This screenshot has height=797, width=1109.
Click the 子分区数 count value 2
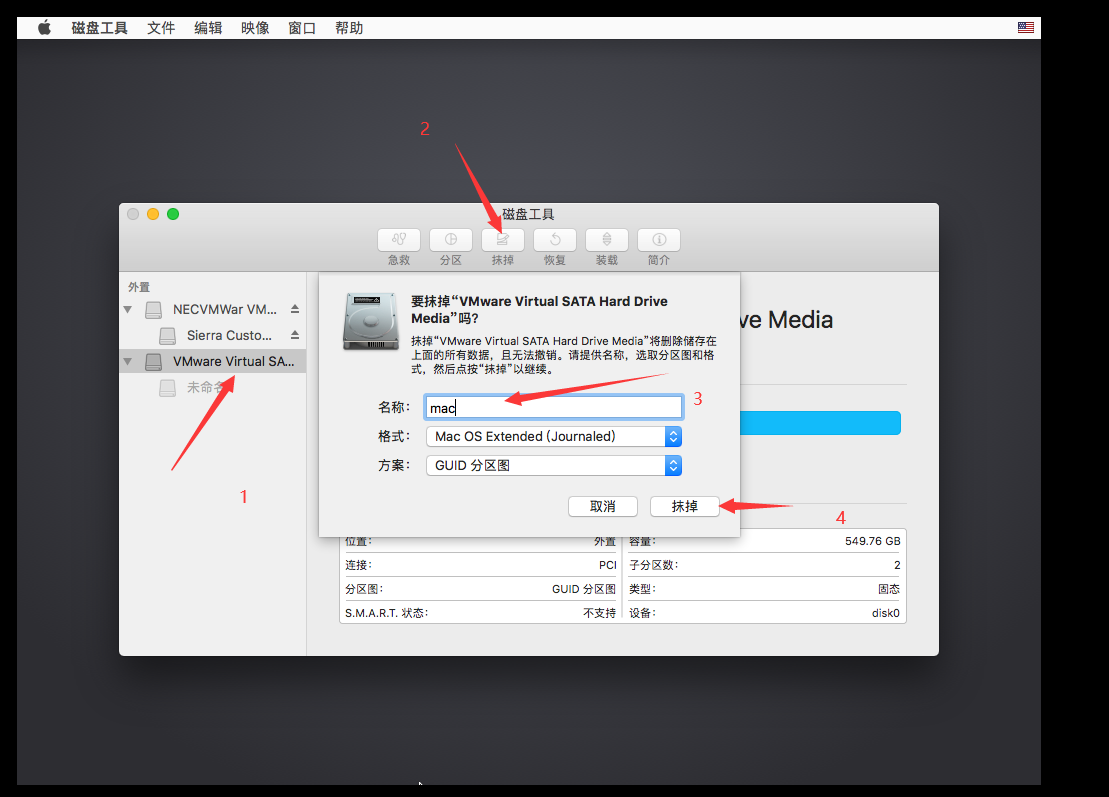click(897, 565)
